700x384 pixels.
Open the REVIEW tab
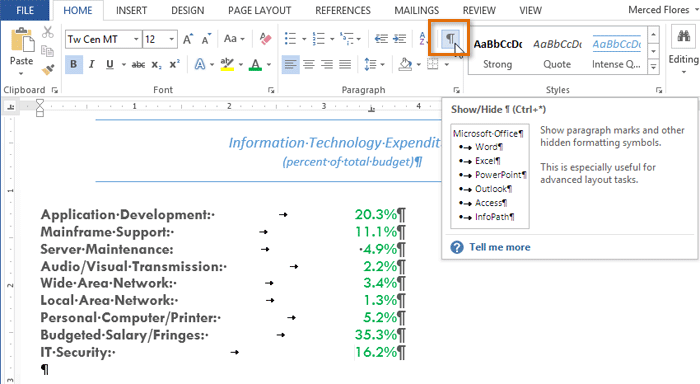click(479, 10)
